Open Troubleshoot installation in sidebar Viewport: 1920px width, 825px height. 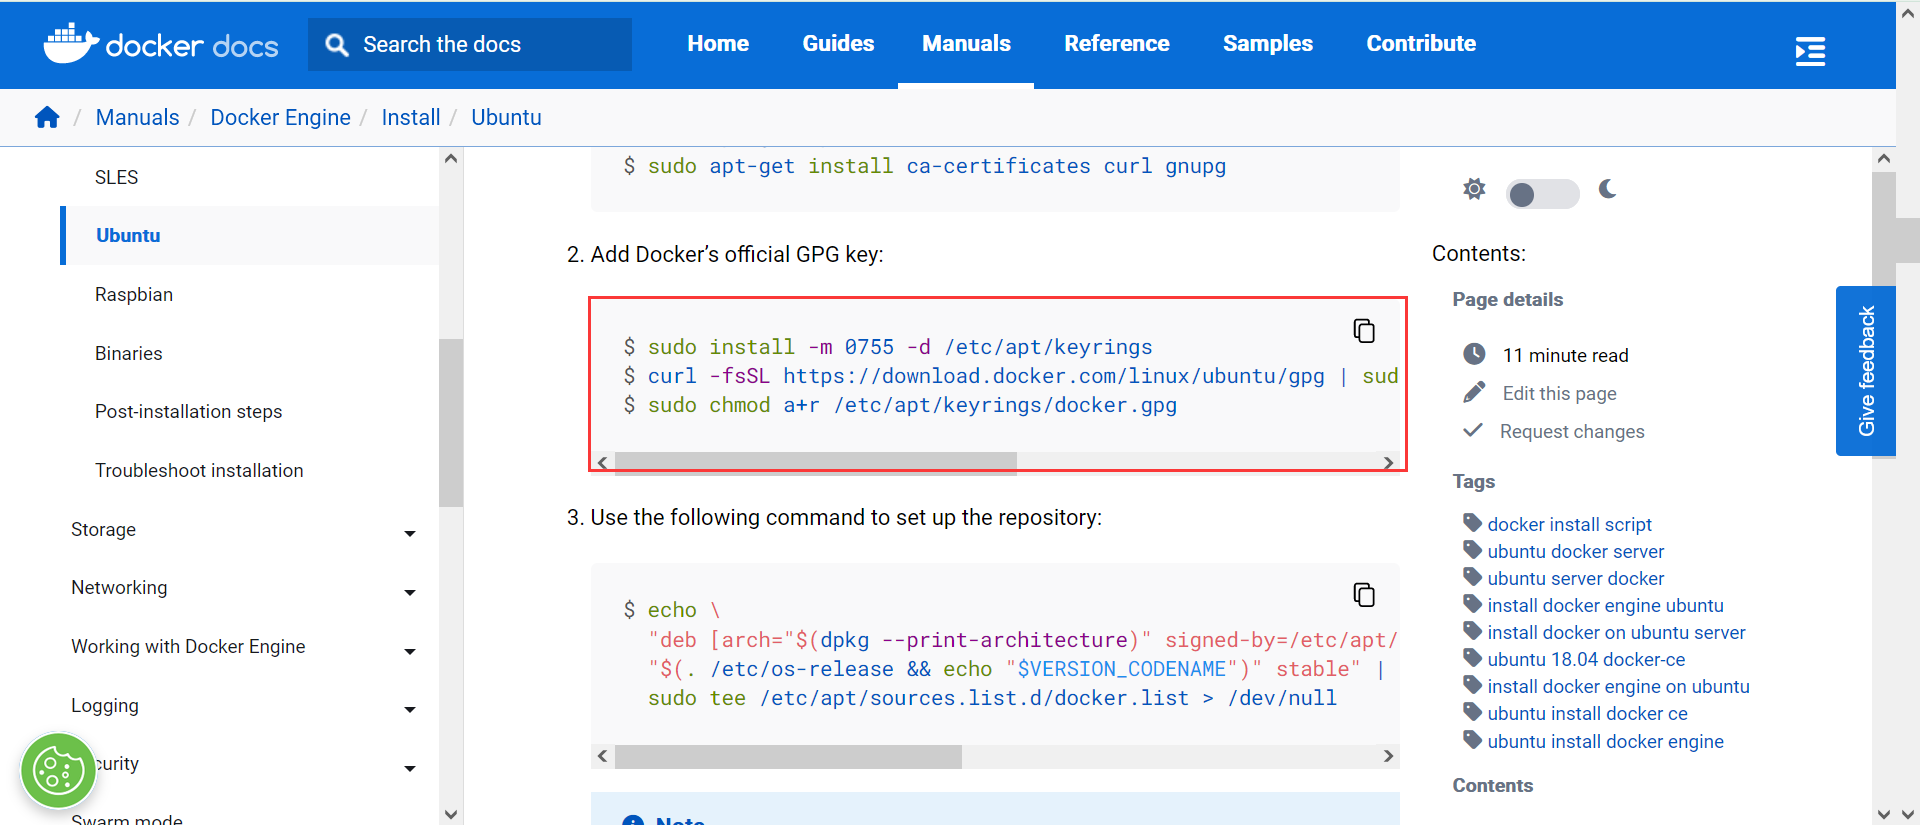199,470
